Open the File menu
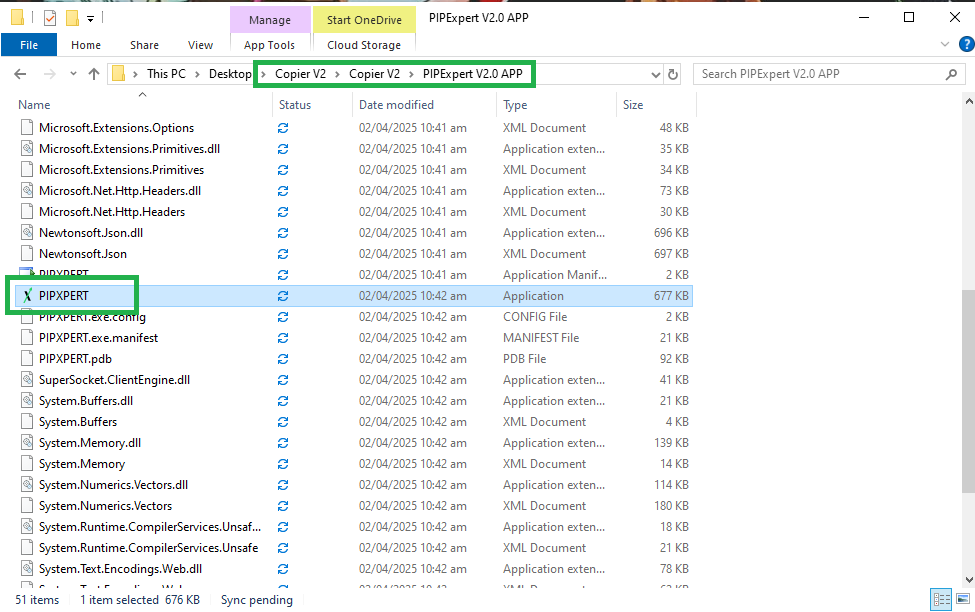Screen dimensions: 975x612 click(x=29, y=45)
